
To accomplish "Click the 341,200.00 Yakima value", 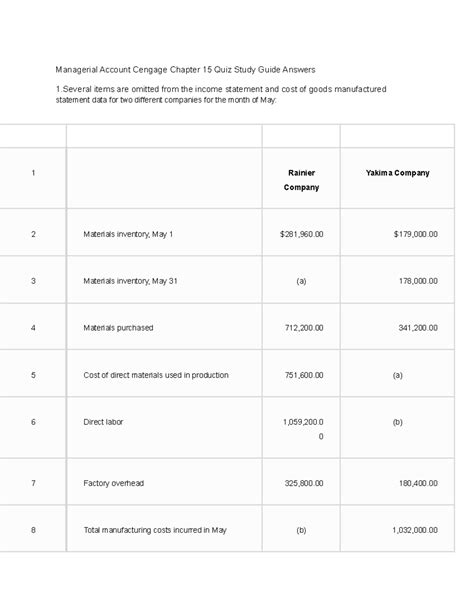I will pos(418,328).
